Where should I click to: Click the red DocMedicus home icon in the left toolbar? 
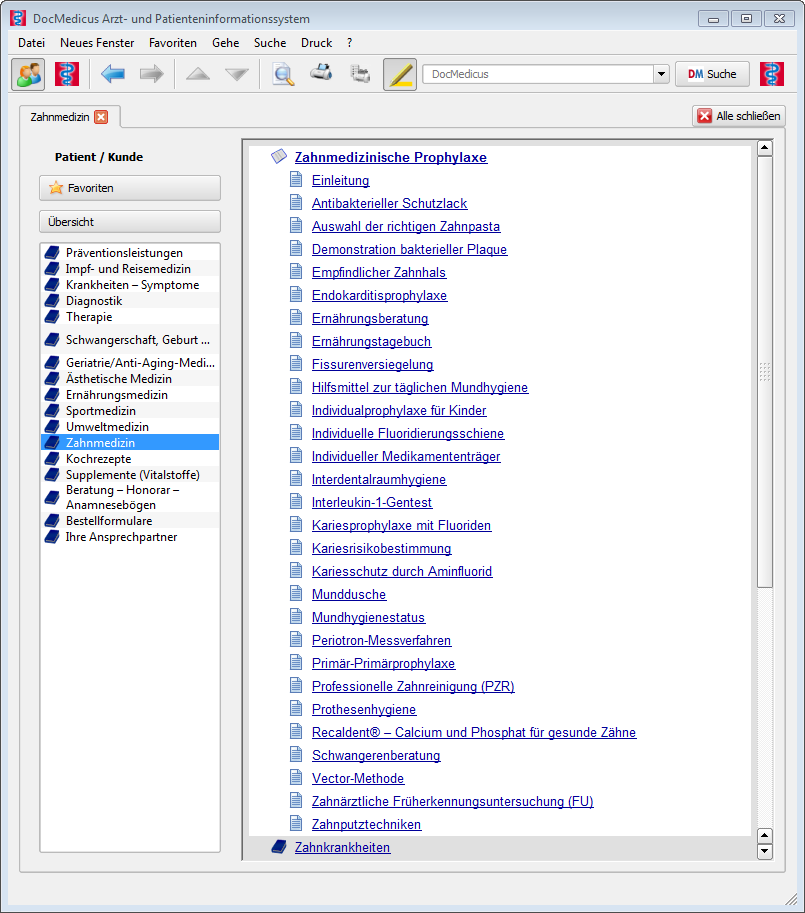(x=67, y=74)
